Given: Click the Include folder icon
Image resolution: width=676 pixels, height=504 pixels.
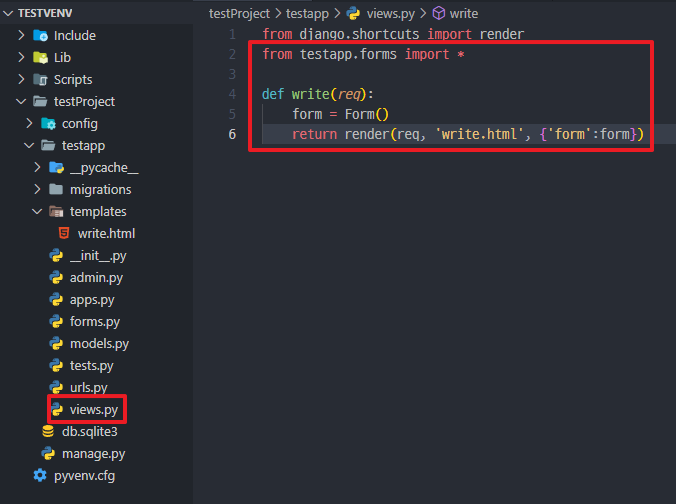Looking at the screenshot, I should pos(41,35).
